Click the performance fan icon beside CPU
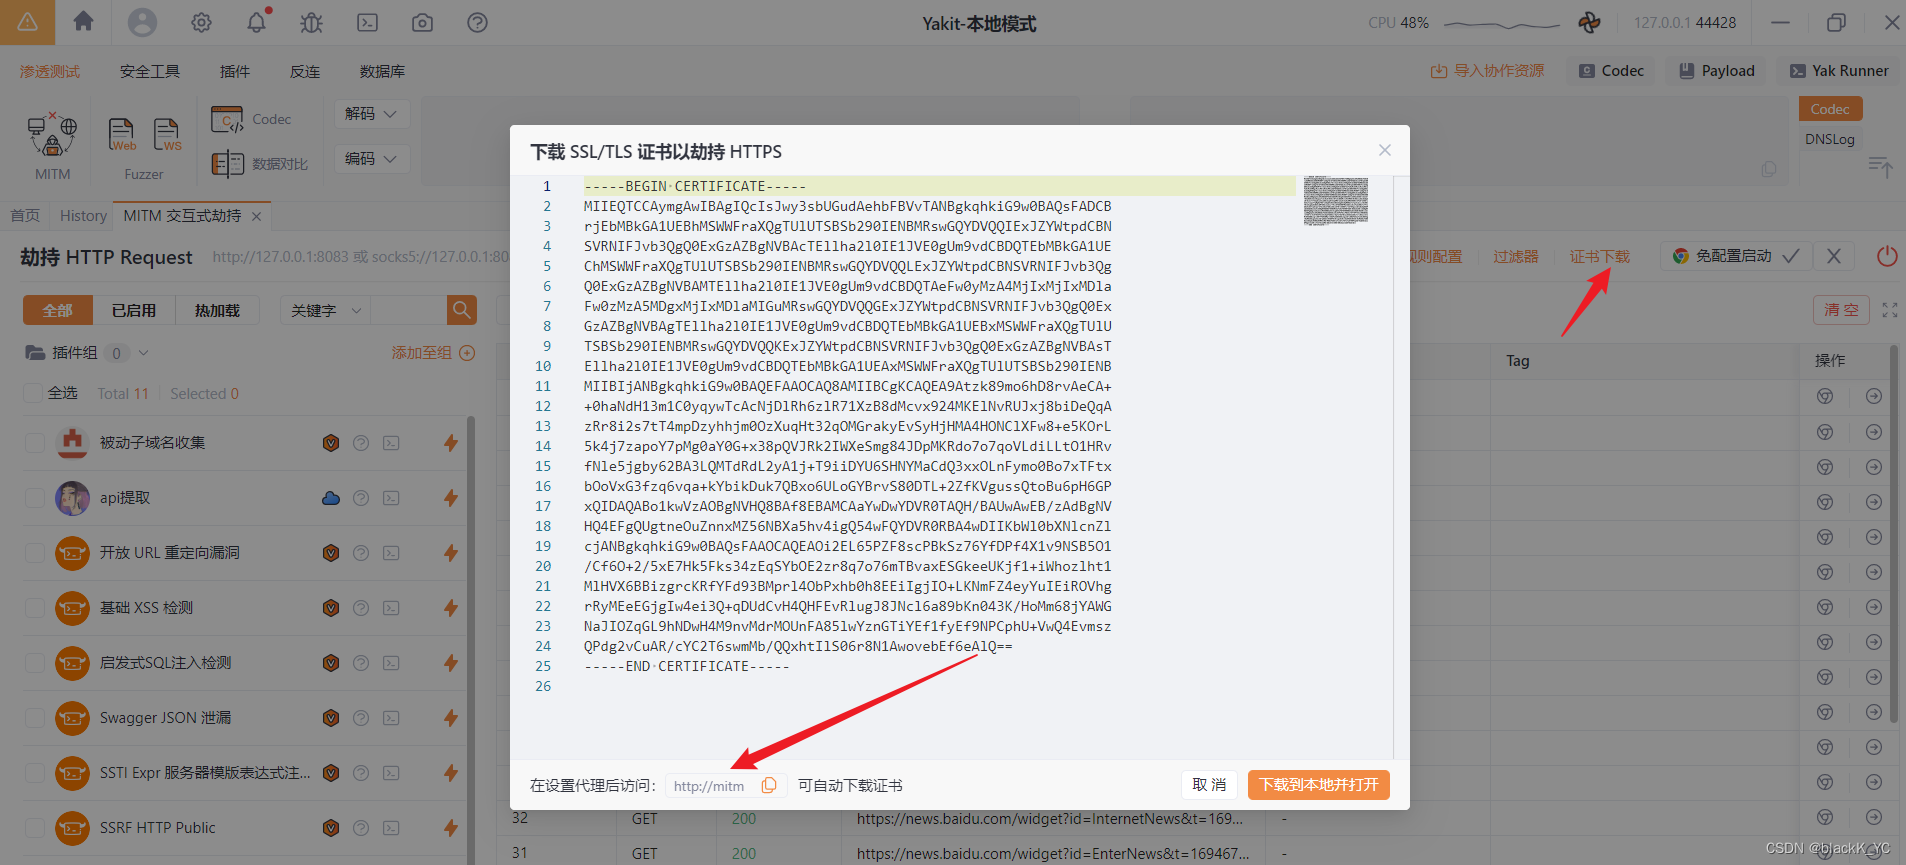1906x865 pixels. pyautogui.click(x=1589, y=22)
